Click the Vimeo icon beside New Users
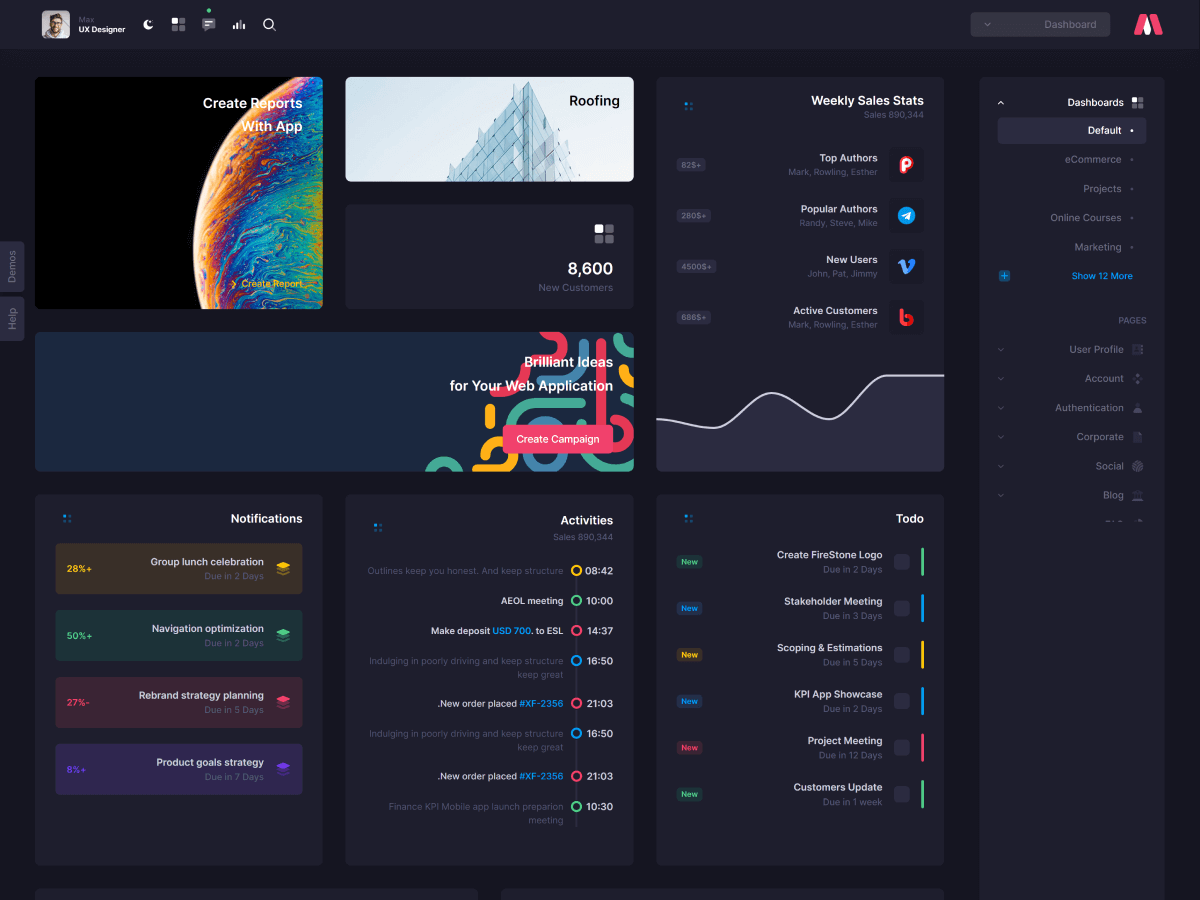The width and height of the screenshot is (1200, 900). click(x=906, y=266)
